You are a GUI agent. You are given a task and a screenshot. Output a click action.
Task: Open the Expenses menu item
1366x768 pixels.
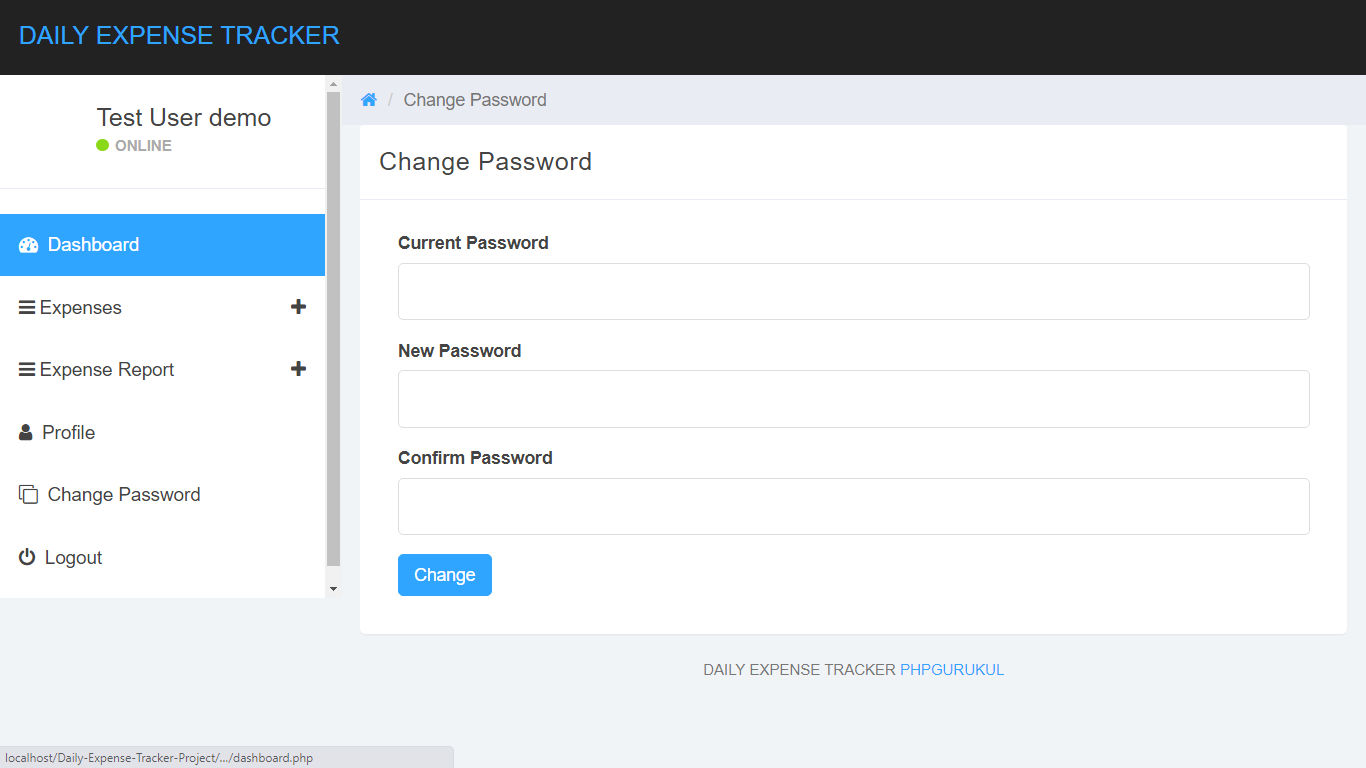pos(80,307)
